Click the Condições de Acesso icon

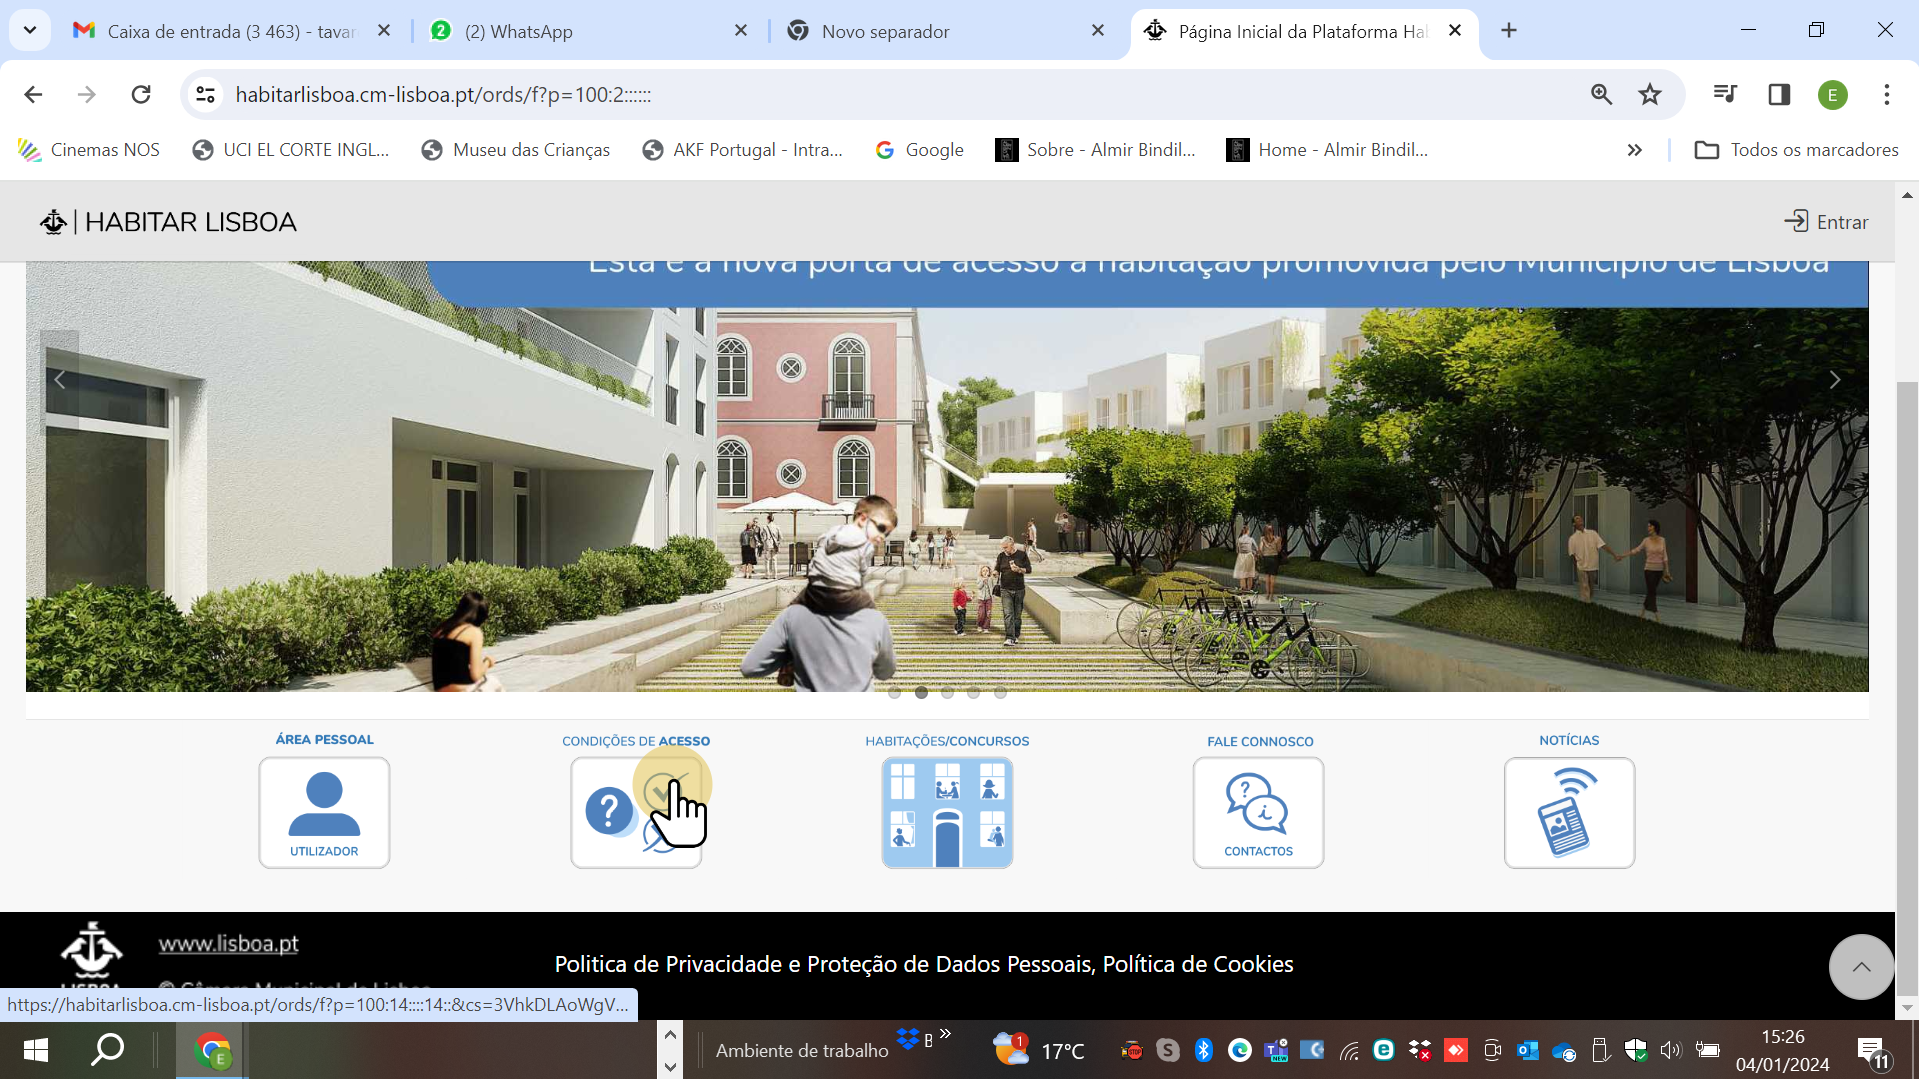click(636, 812)
